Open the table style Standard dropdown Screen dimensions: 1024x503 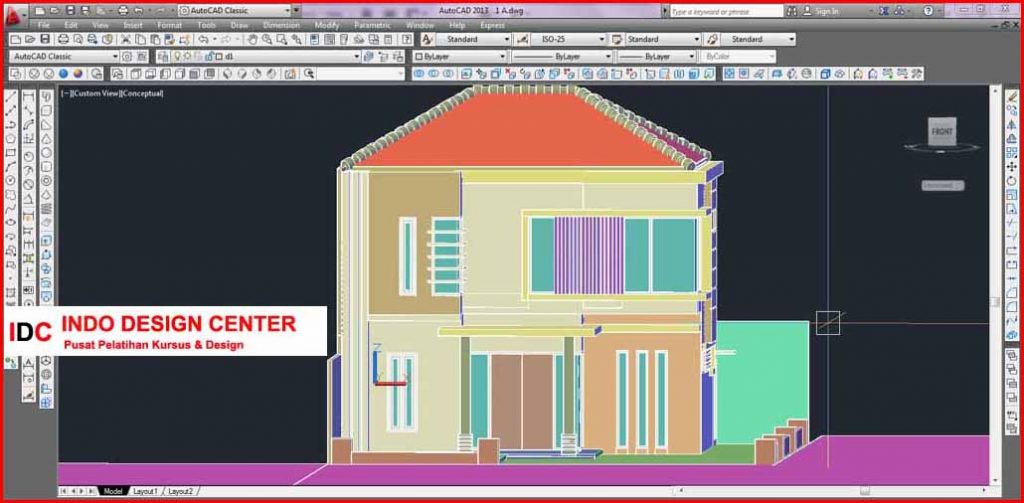(662, 39)
